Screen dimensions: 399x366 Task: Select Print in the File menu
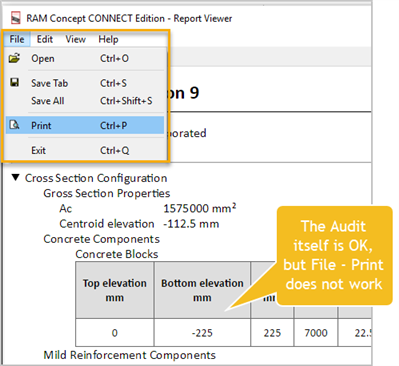click(x=85, y=125)
